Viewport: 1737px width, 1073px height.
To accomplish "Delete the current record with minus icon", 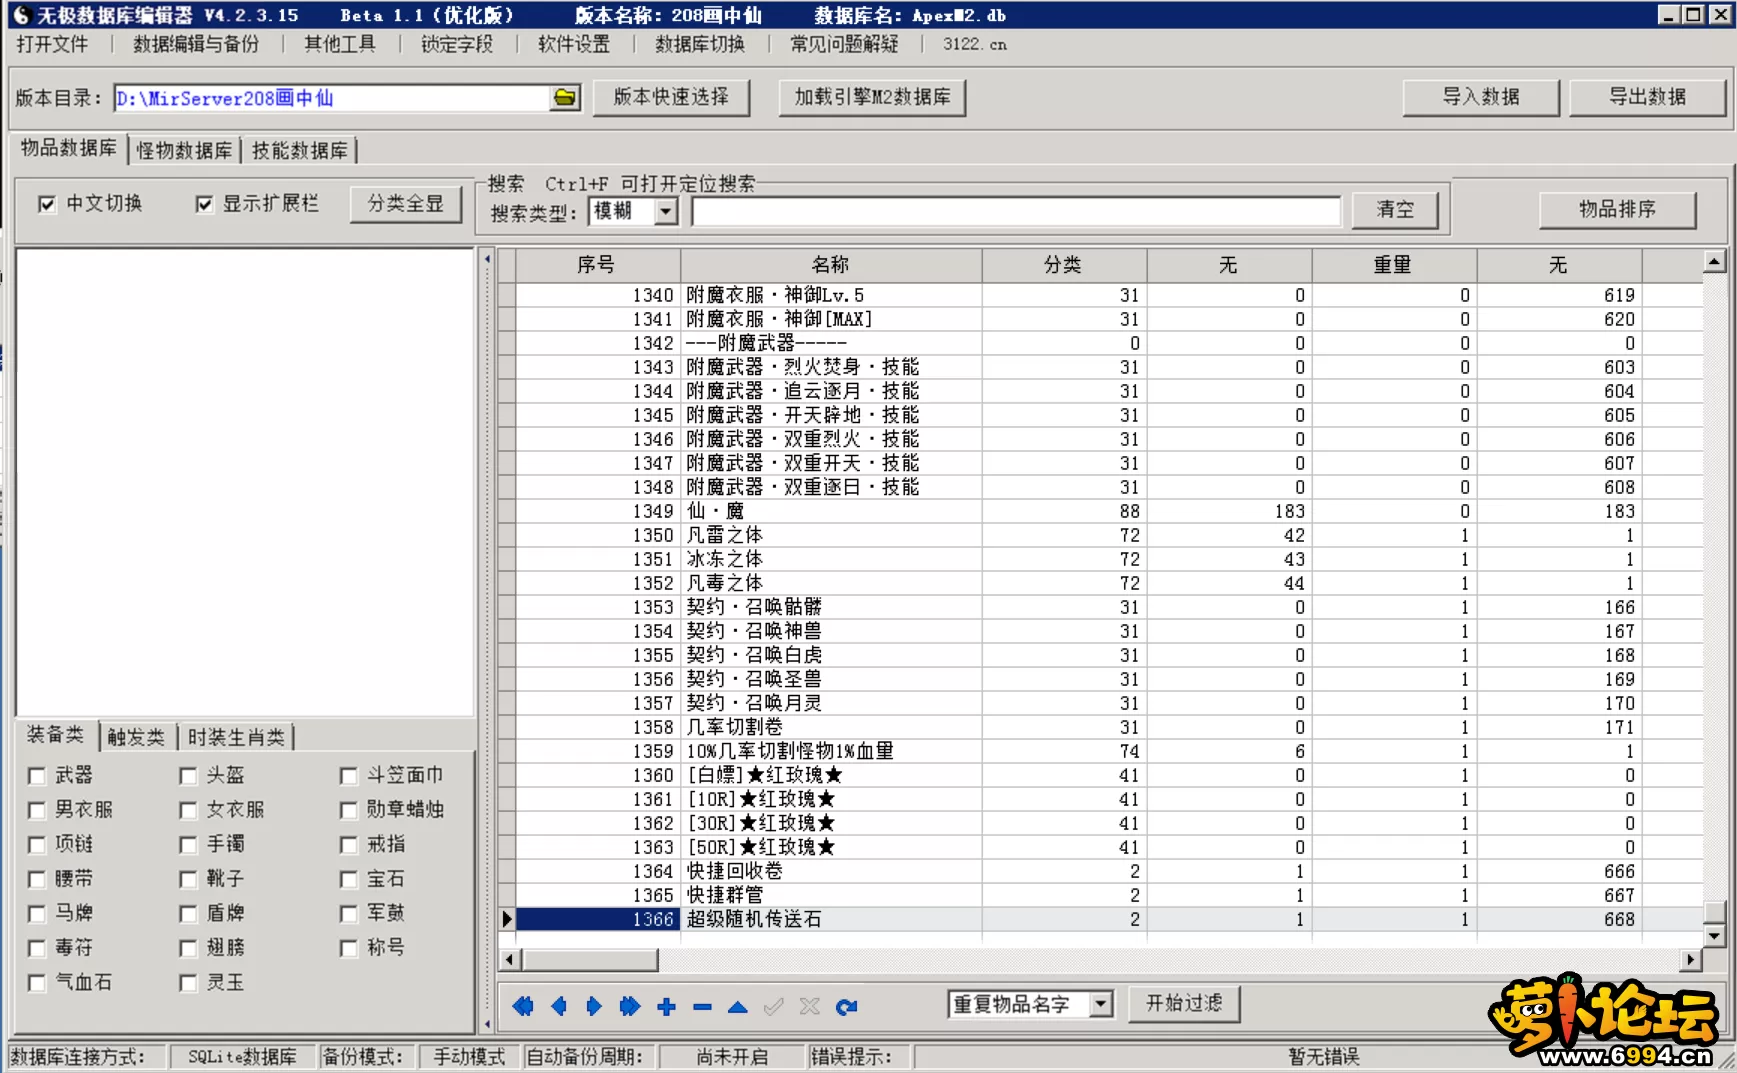I will coord(702,1006).
